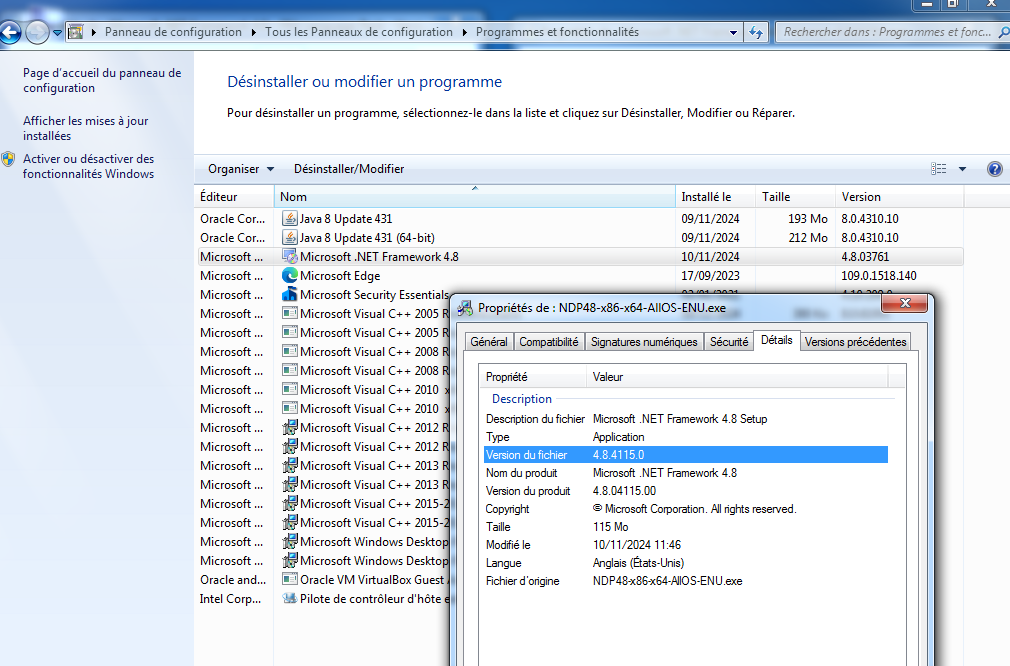Sort by the Version column header

pyautogui.click(x=899, y=197)
